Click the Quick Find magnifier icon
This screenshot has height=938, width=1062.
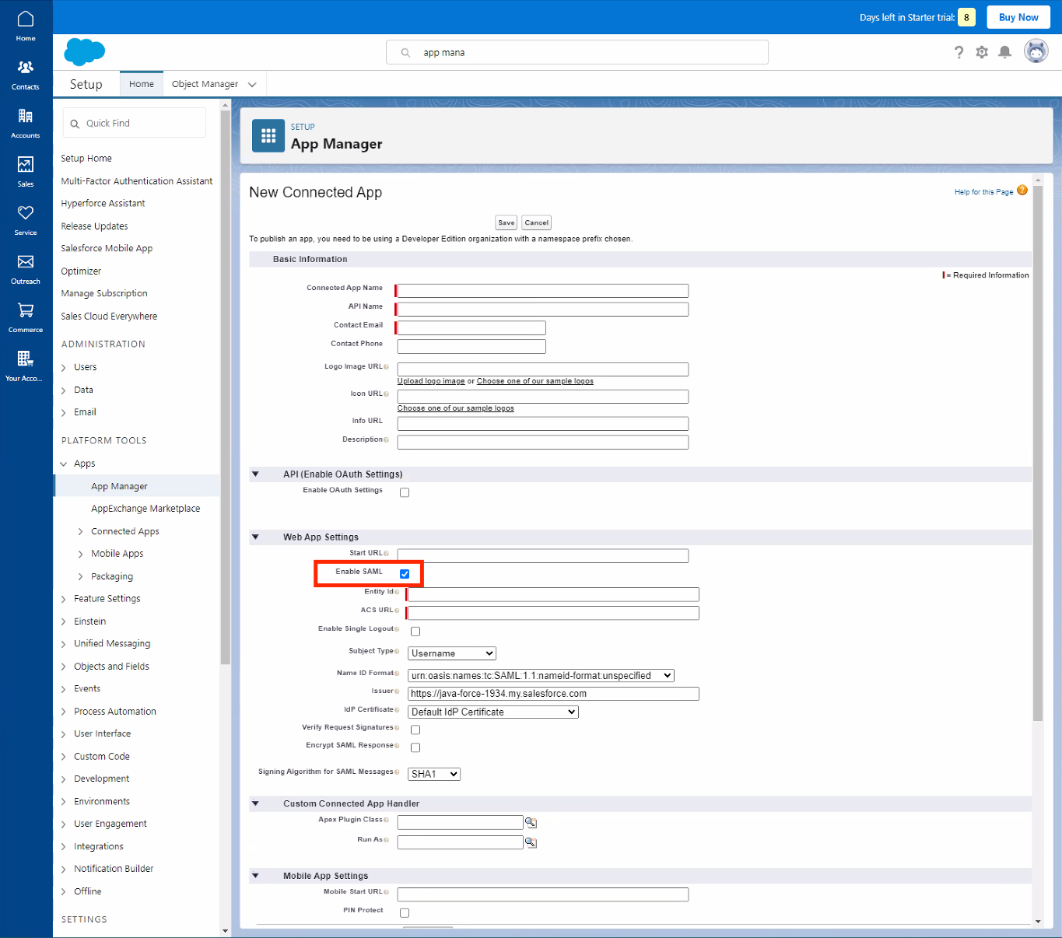pyautogui.click(x=75, y=124)
